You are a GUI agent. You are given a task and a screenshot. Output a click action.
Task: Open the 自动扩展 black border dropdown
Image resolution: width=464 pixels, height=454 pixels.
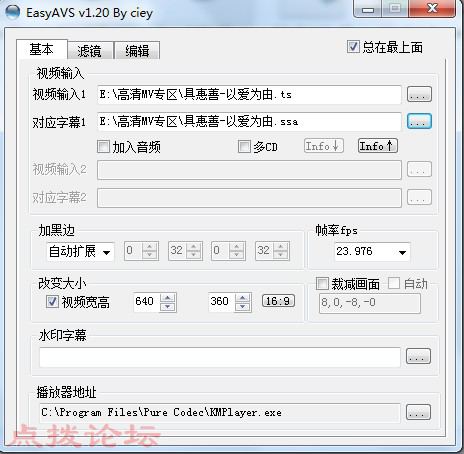(80, 252)
